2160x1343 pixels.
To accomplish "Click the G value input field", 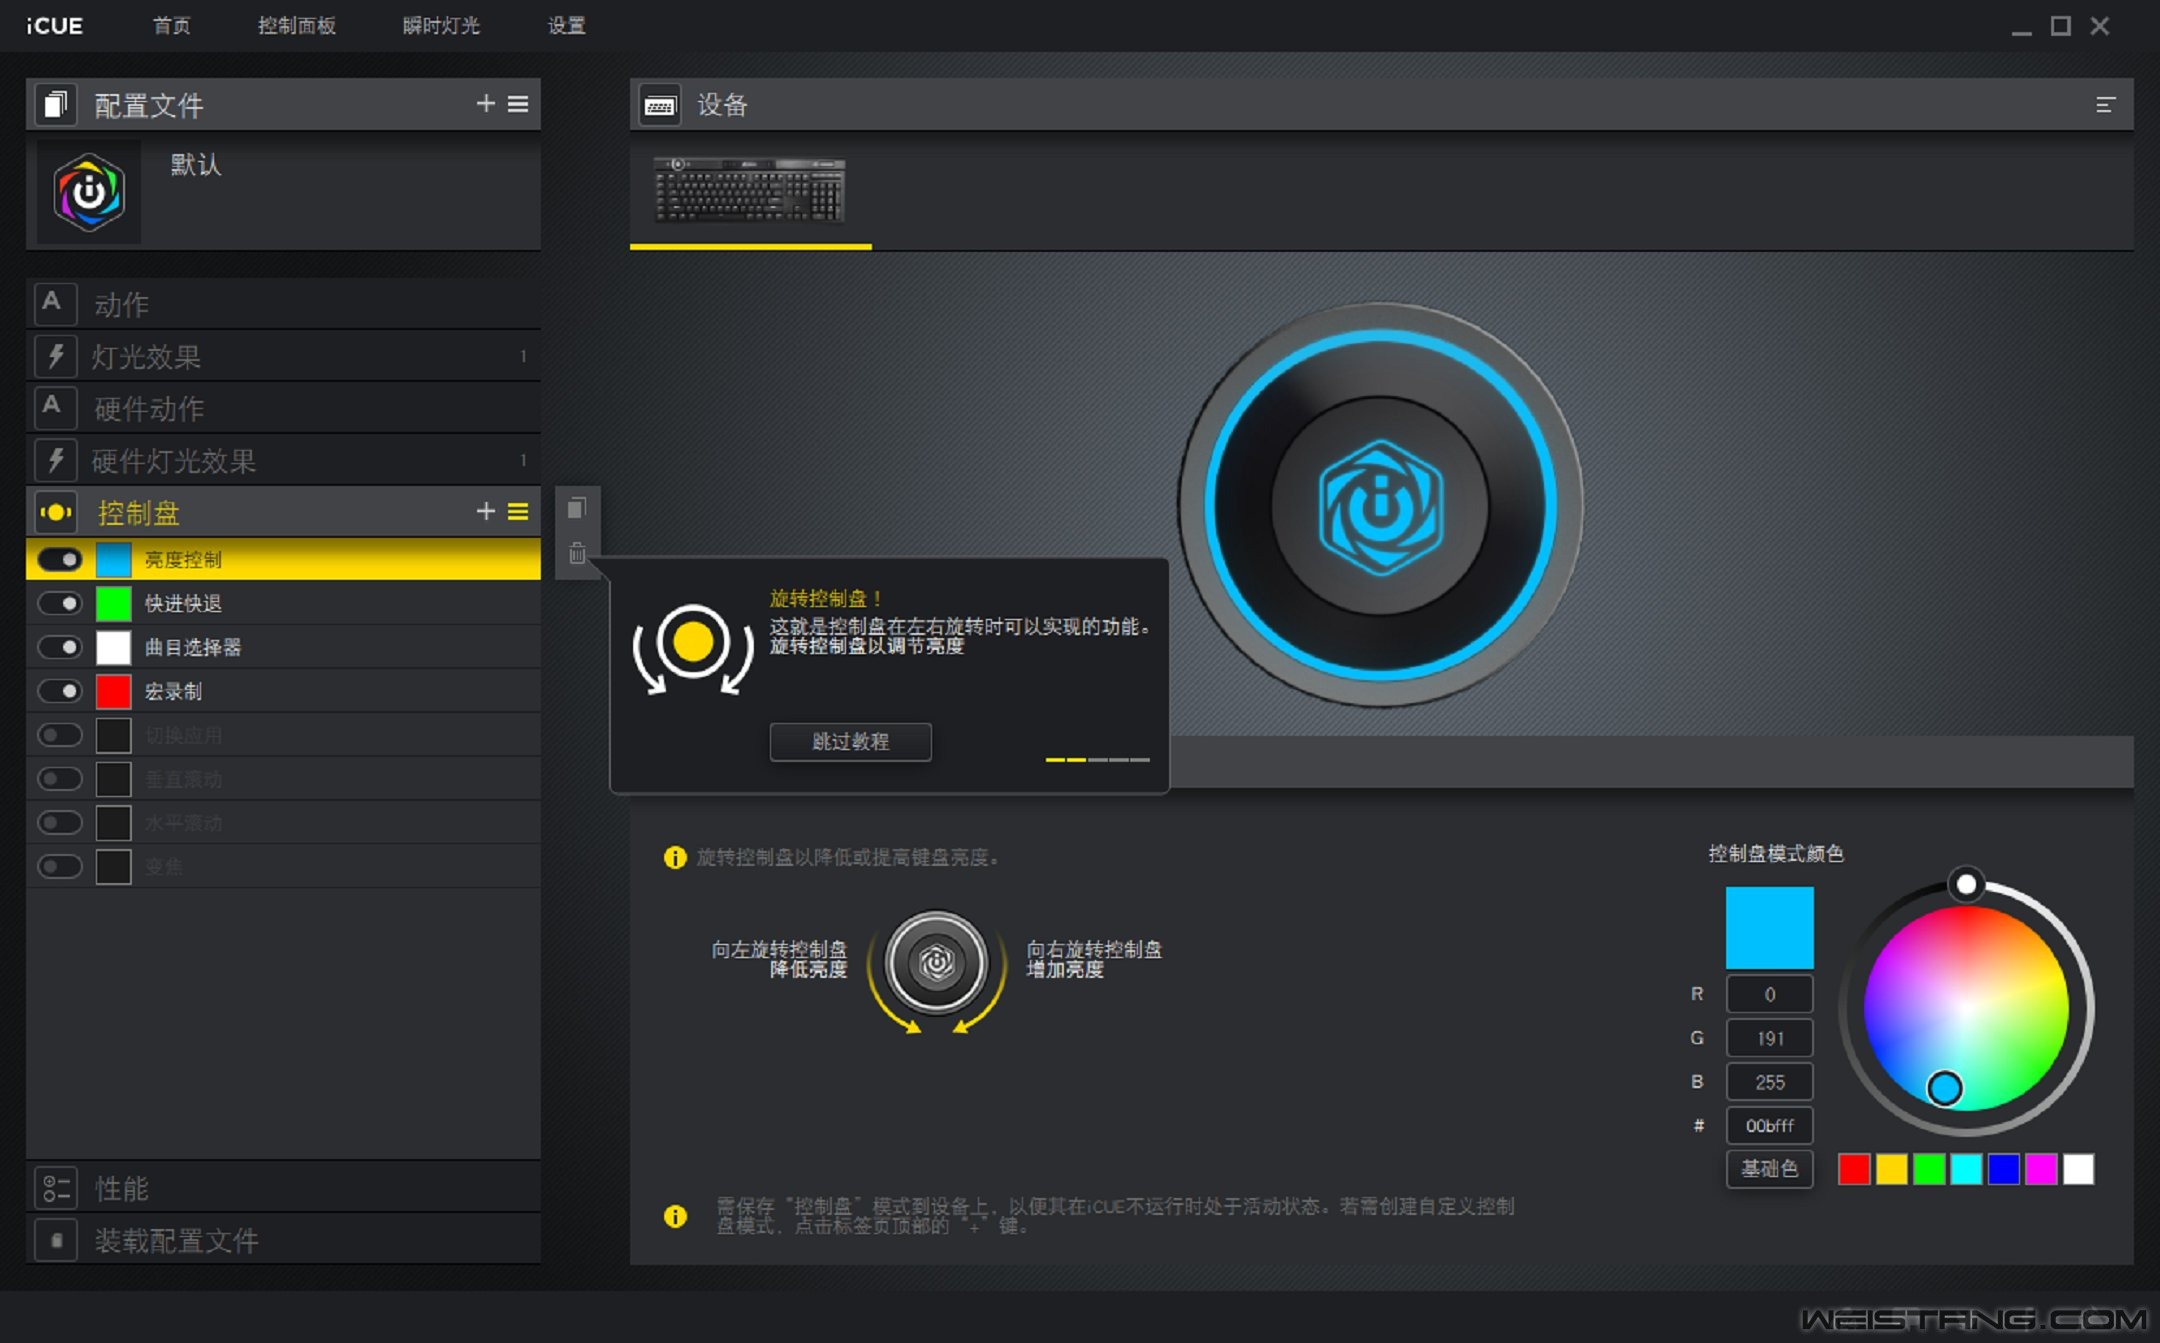I will 1769,1038.
